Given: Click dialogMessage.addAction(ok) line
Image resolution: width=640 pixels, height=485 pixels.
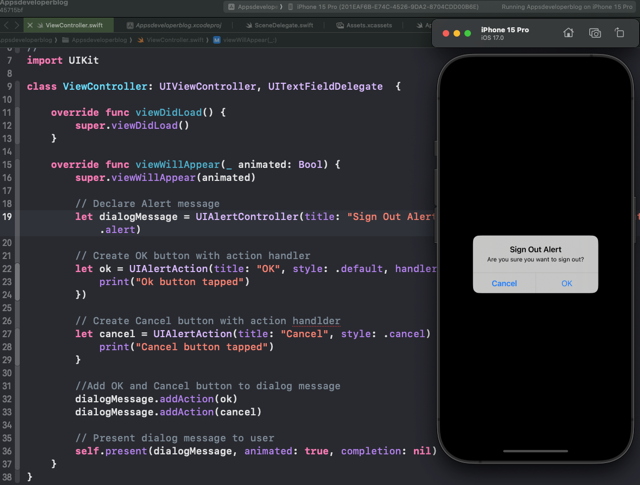Looking at the screenshot, I should coord(156,399).
